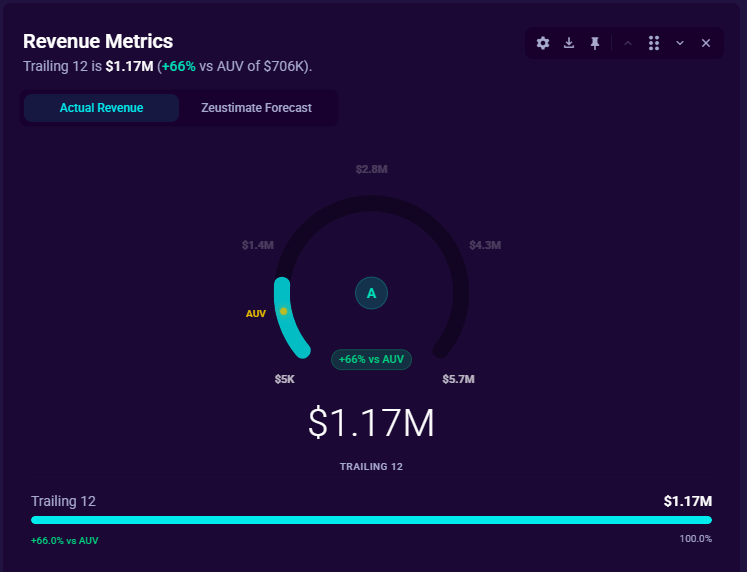Click the Revenue Metrics title
Viewport: 747px width, 572px height.
(x=98, y=41)
